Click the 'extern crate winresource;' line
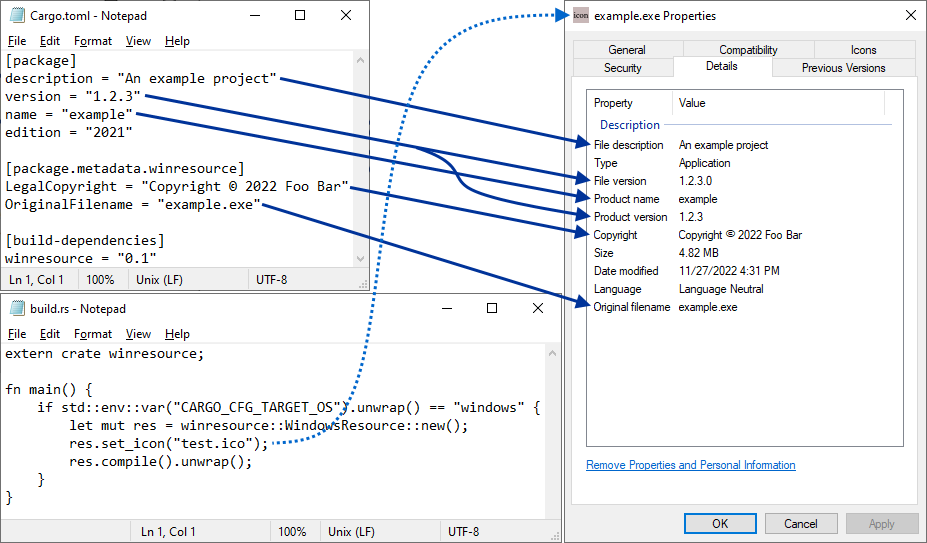This screenshot has width=927, height=543. [105, 354]
